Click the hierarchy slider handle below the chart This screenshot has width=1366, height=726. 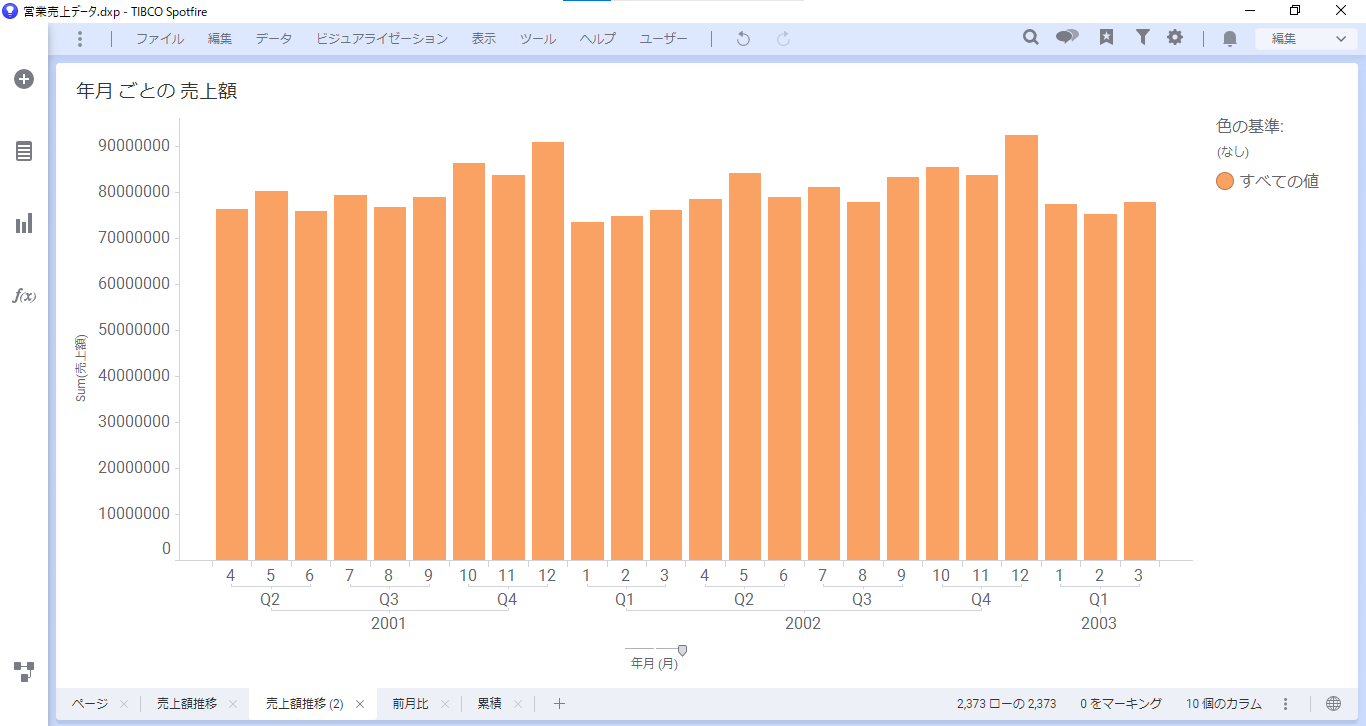pyautogui.click(x=682, y=650)
